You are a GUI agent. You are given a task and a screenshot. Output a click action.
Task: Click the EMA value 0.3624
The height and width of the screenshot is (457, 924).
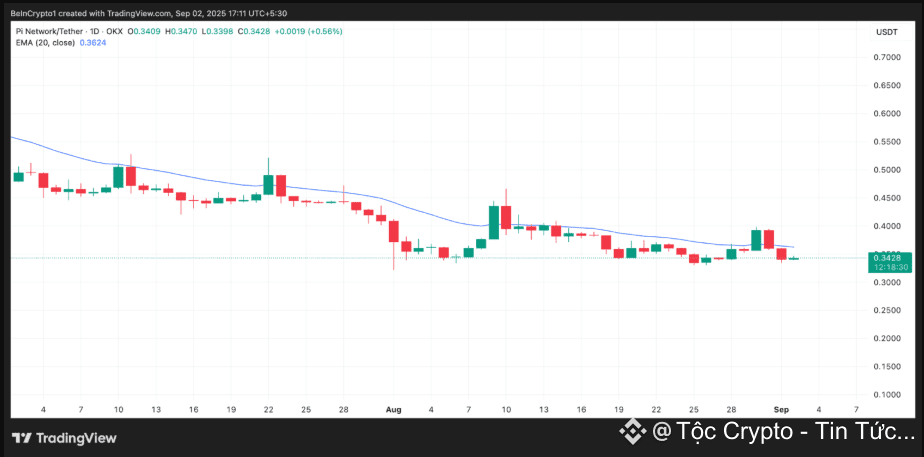coord(93,43)
